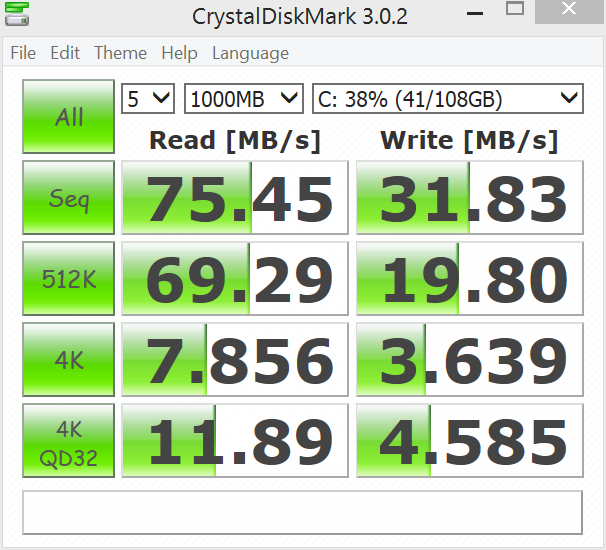Open the Edit menu
Screen dimensions: 606x550
[65, 53]
